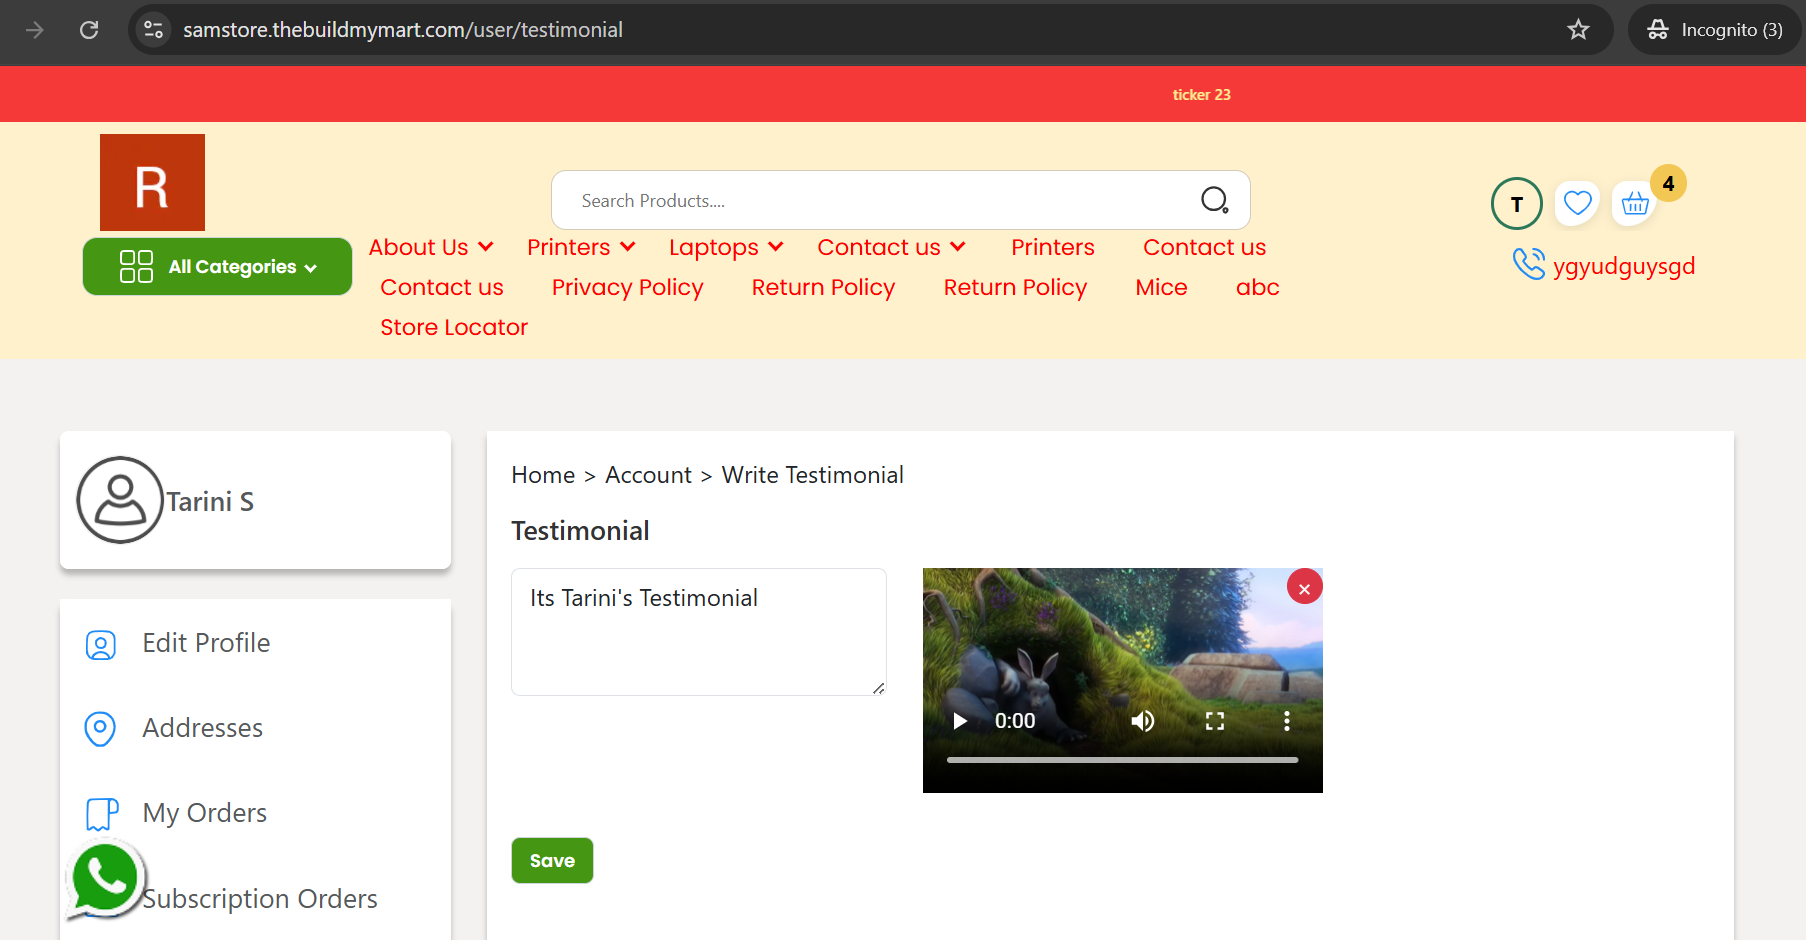Expand the Laptops dropdown menu
This screenshot has height=940, width=1806.
[x=726, y=247]
